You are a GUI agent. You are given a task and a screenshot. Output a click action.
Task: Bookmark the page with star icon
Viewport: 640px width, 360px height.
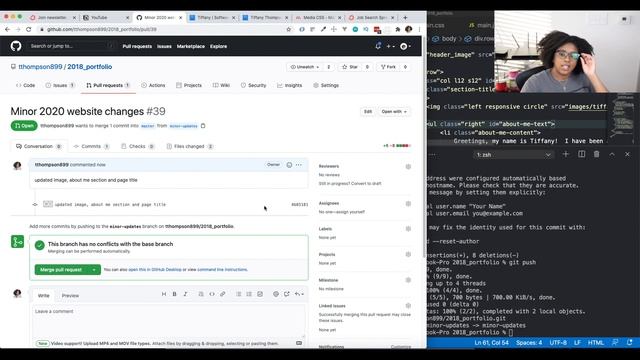point(289,29)
